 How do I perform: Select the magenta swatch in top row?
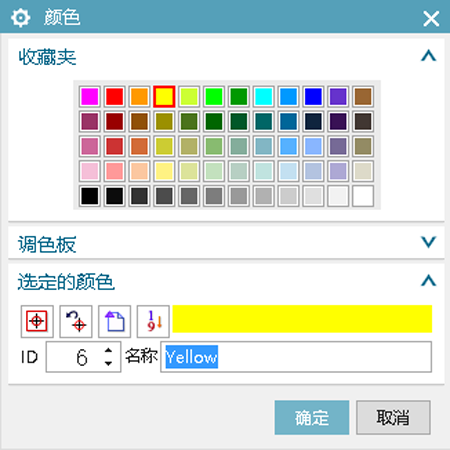(90, 97)
